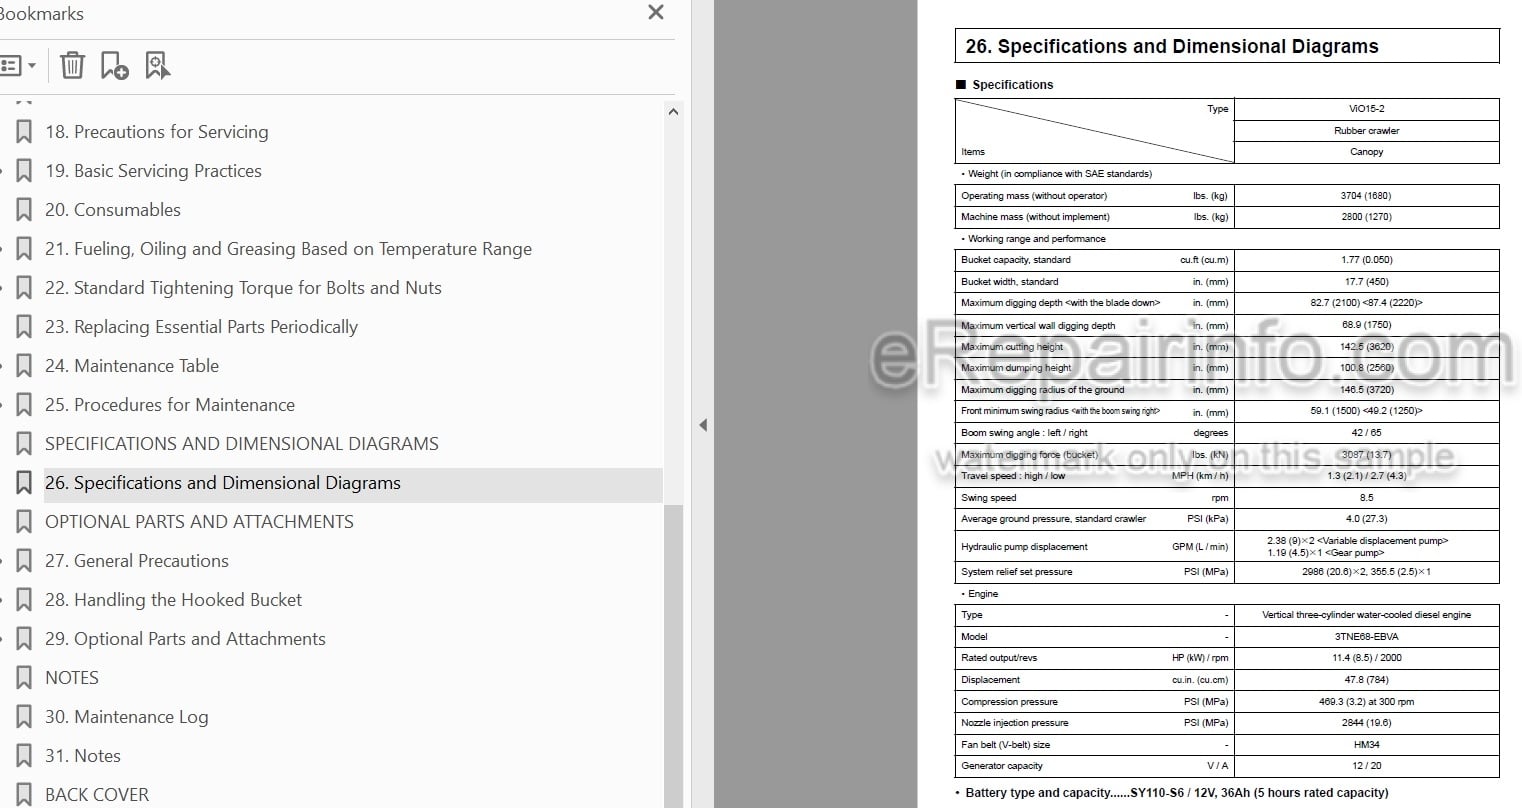The width and height of the screenshot is (1522, 808).
Task: Delete the selected bookmark with trash icon
Action: click(72, 66)
